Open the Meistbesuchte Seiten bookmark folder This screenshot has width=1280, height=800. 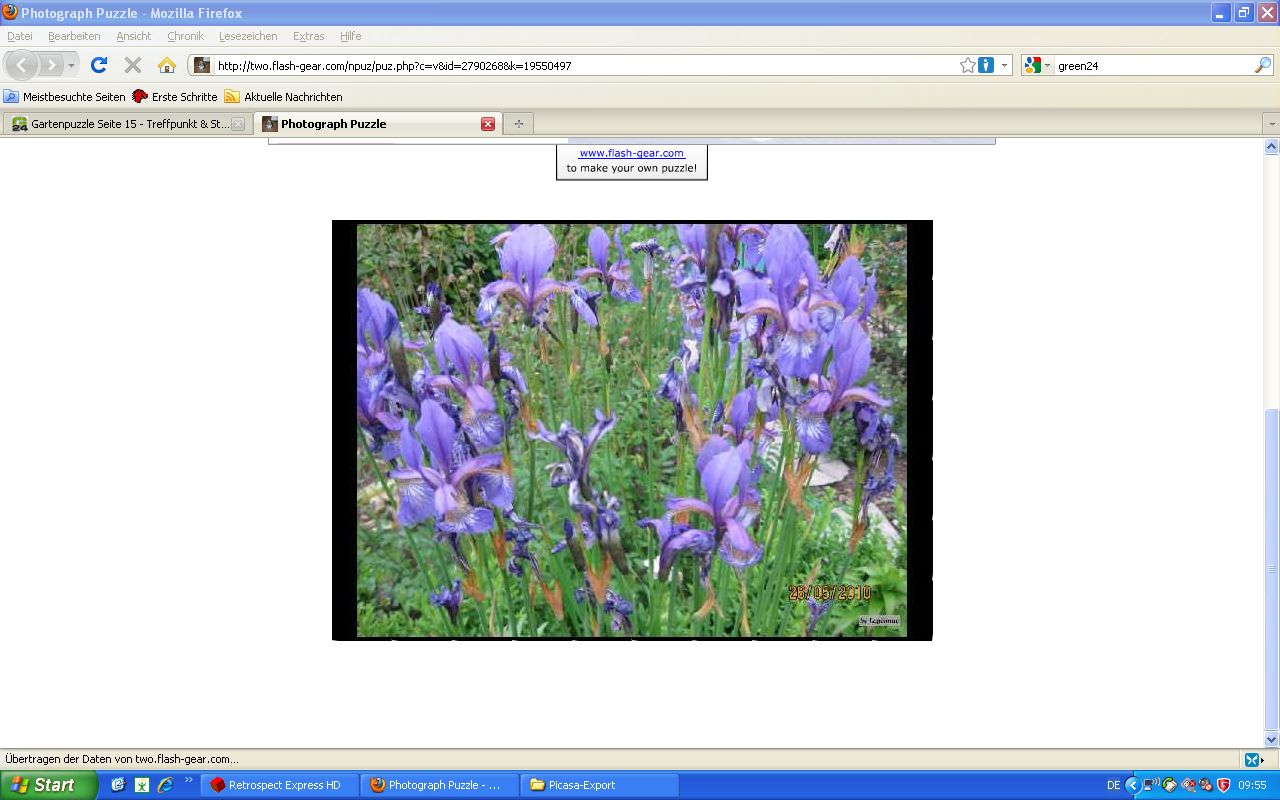(x=66, y=97)
